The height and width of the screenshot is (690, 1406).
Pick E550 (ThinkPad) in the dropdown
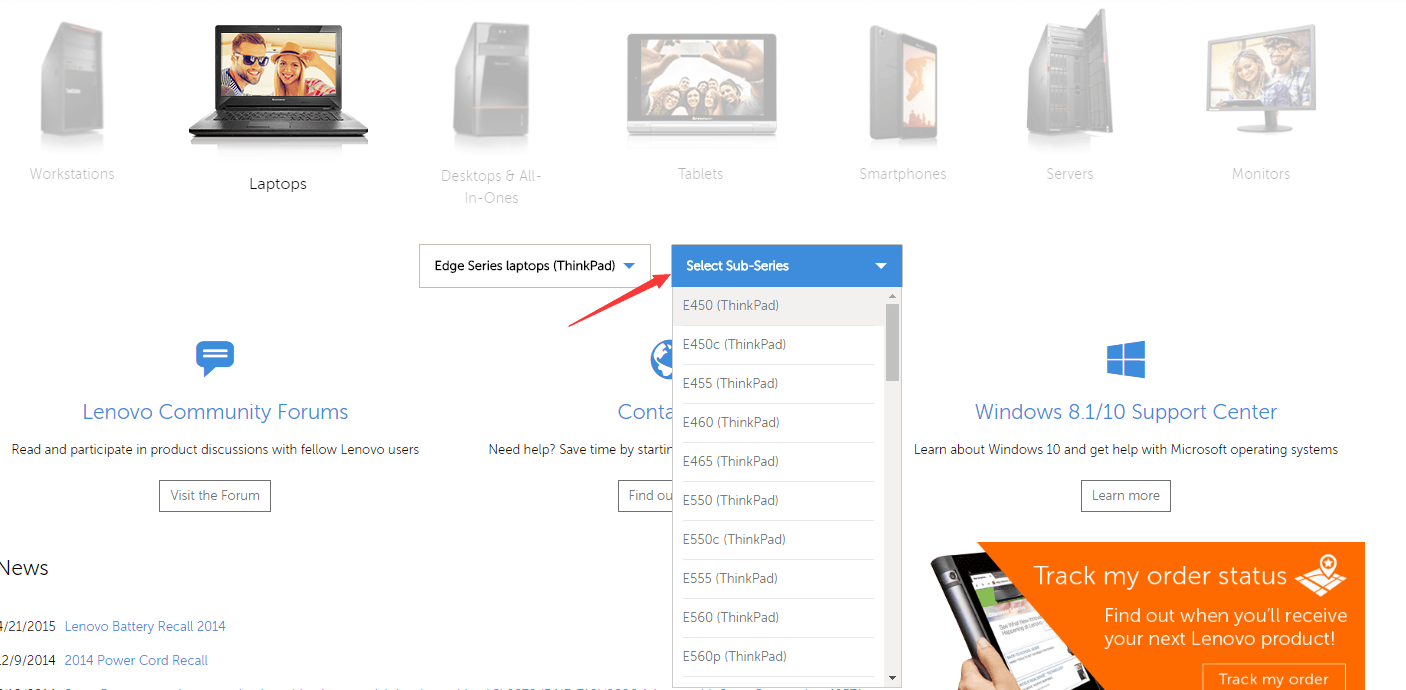pos(778,501)
